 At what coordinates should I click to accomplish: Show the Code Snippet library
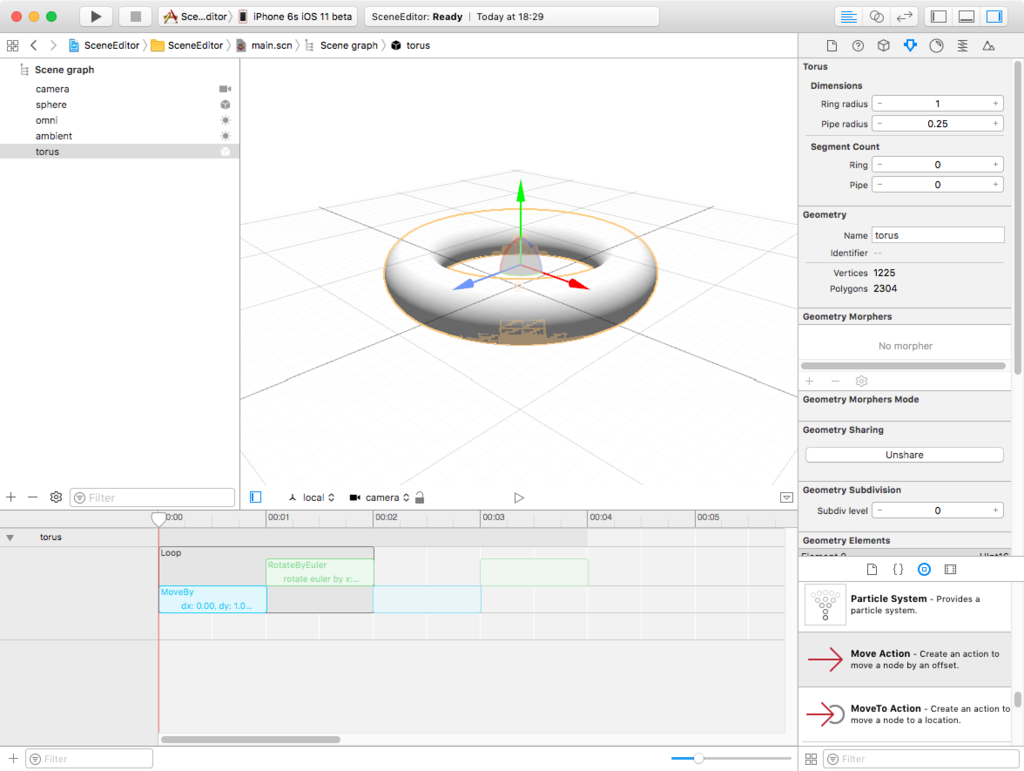coord(898,569)
